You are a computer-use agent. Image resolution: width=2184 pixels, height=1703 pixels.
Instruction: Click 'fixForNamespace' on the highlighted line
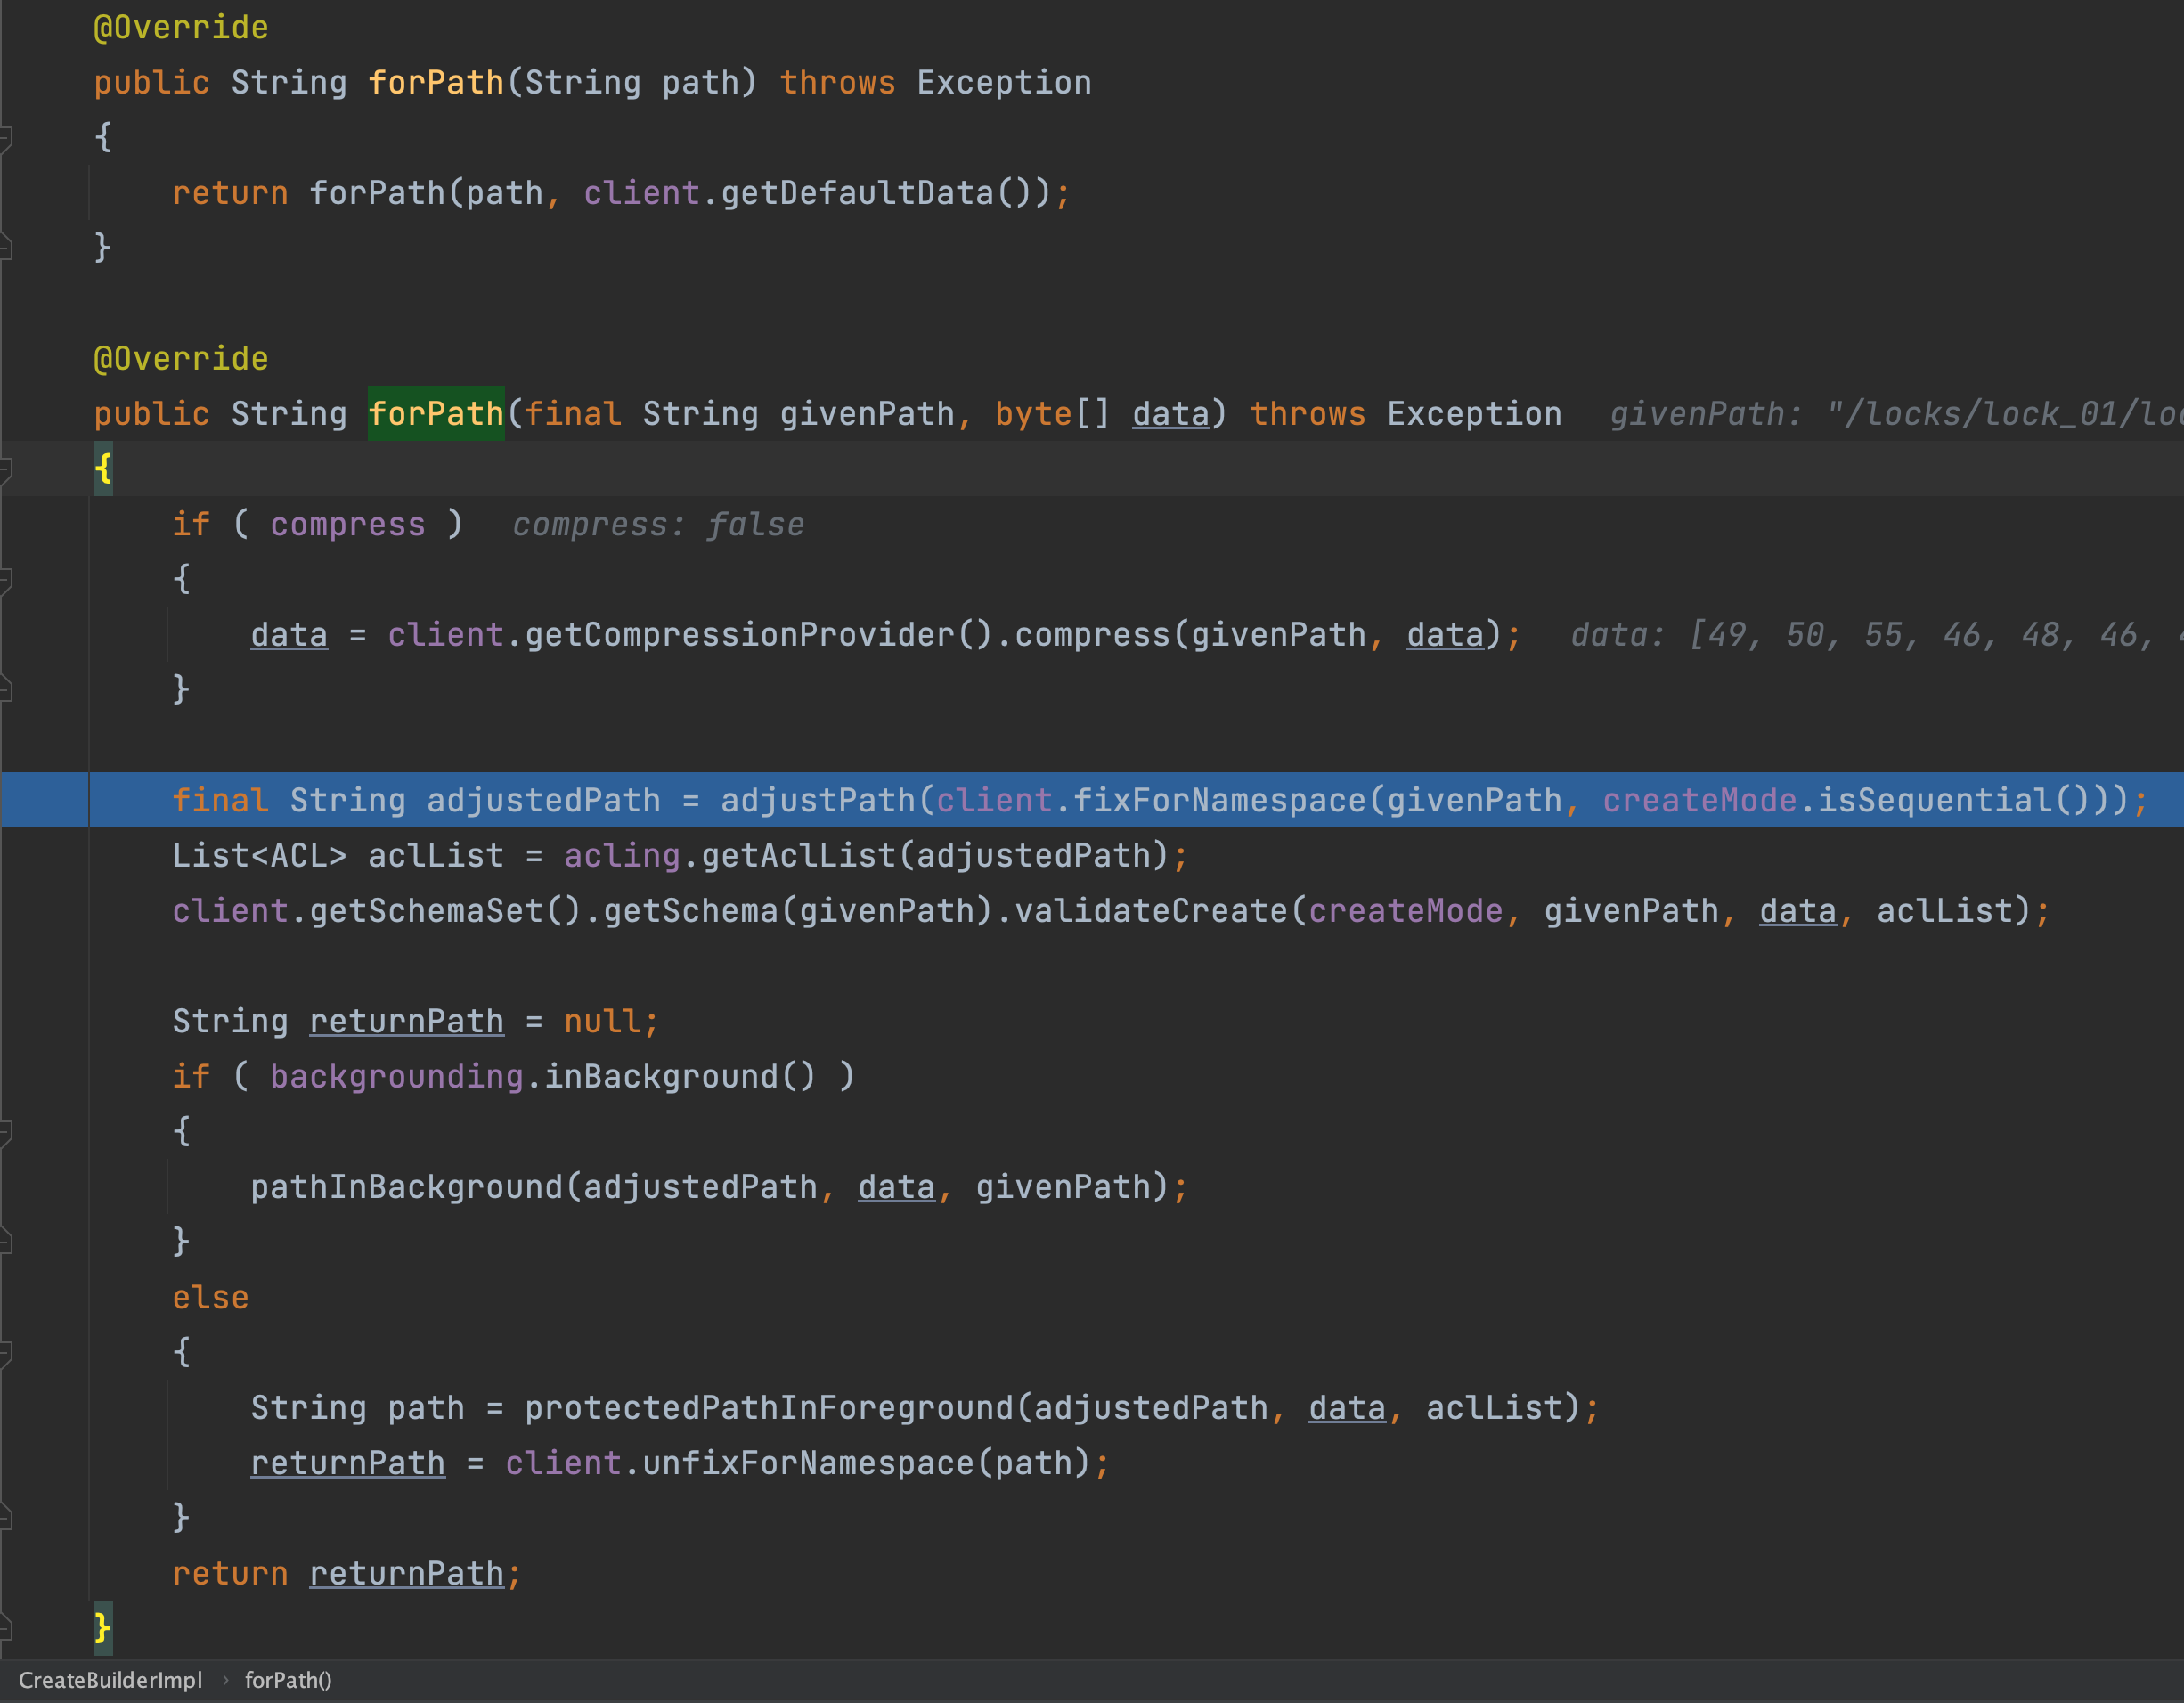(1220, 800)
